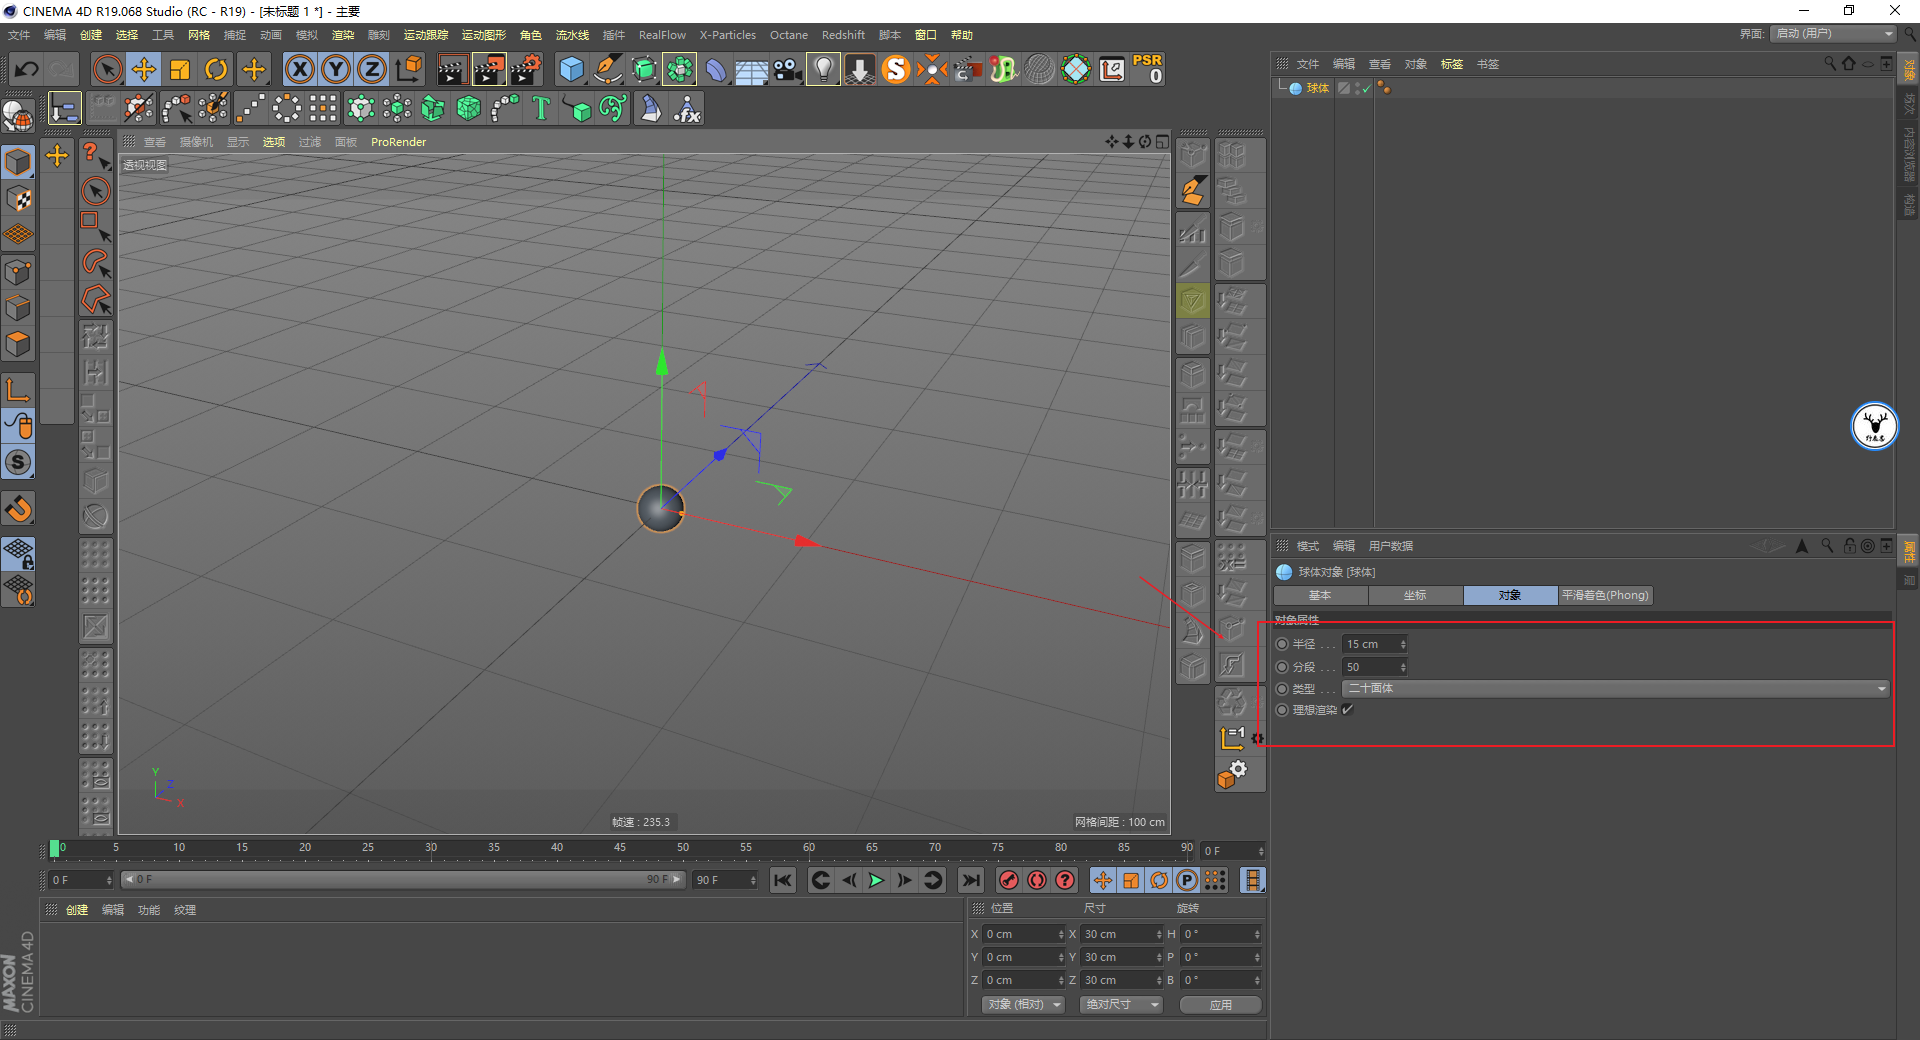This screenshot has height=1040, width=1920.
Task: Add a Camera object
Action: (x=788, y=69)
